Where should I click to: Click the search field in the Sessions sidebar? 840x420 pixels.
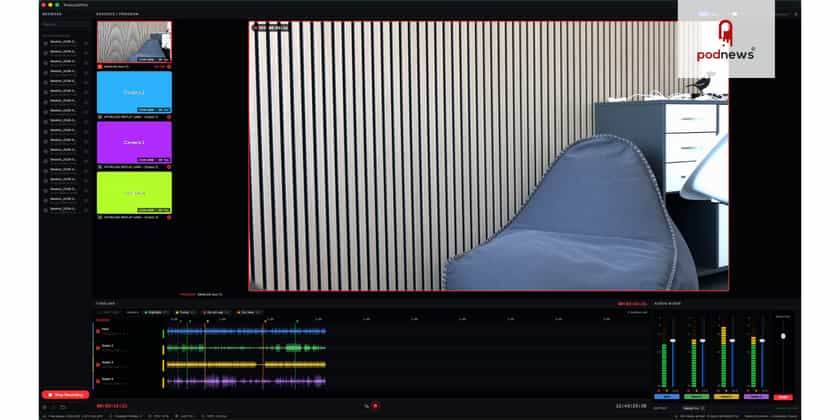point(65,25)
